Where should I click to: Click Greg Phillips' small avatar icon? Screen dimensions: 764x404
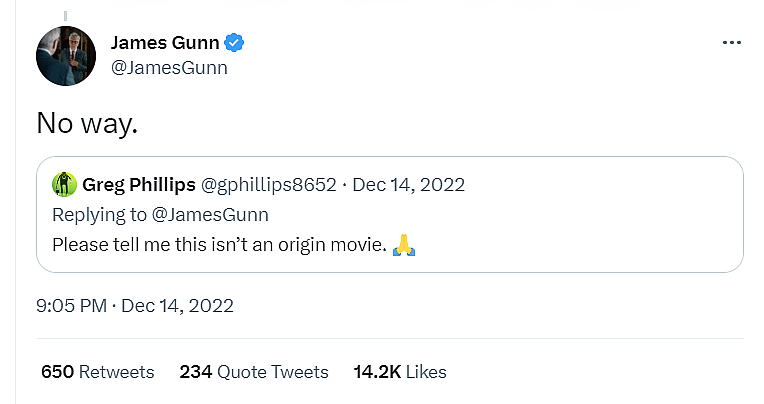click(x=64, y=184)
